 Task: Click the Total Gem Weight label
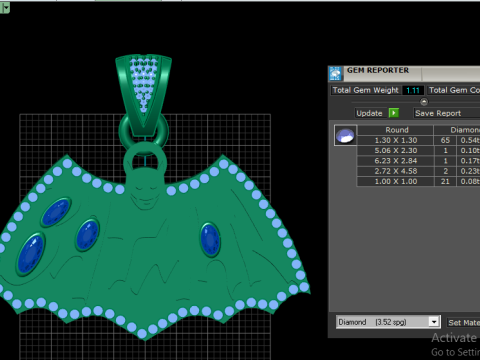tap(365, 90)
